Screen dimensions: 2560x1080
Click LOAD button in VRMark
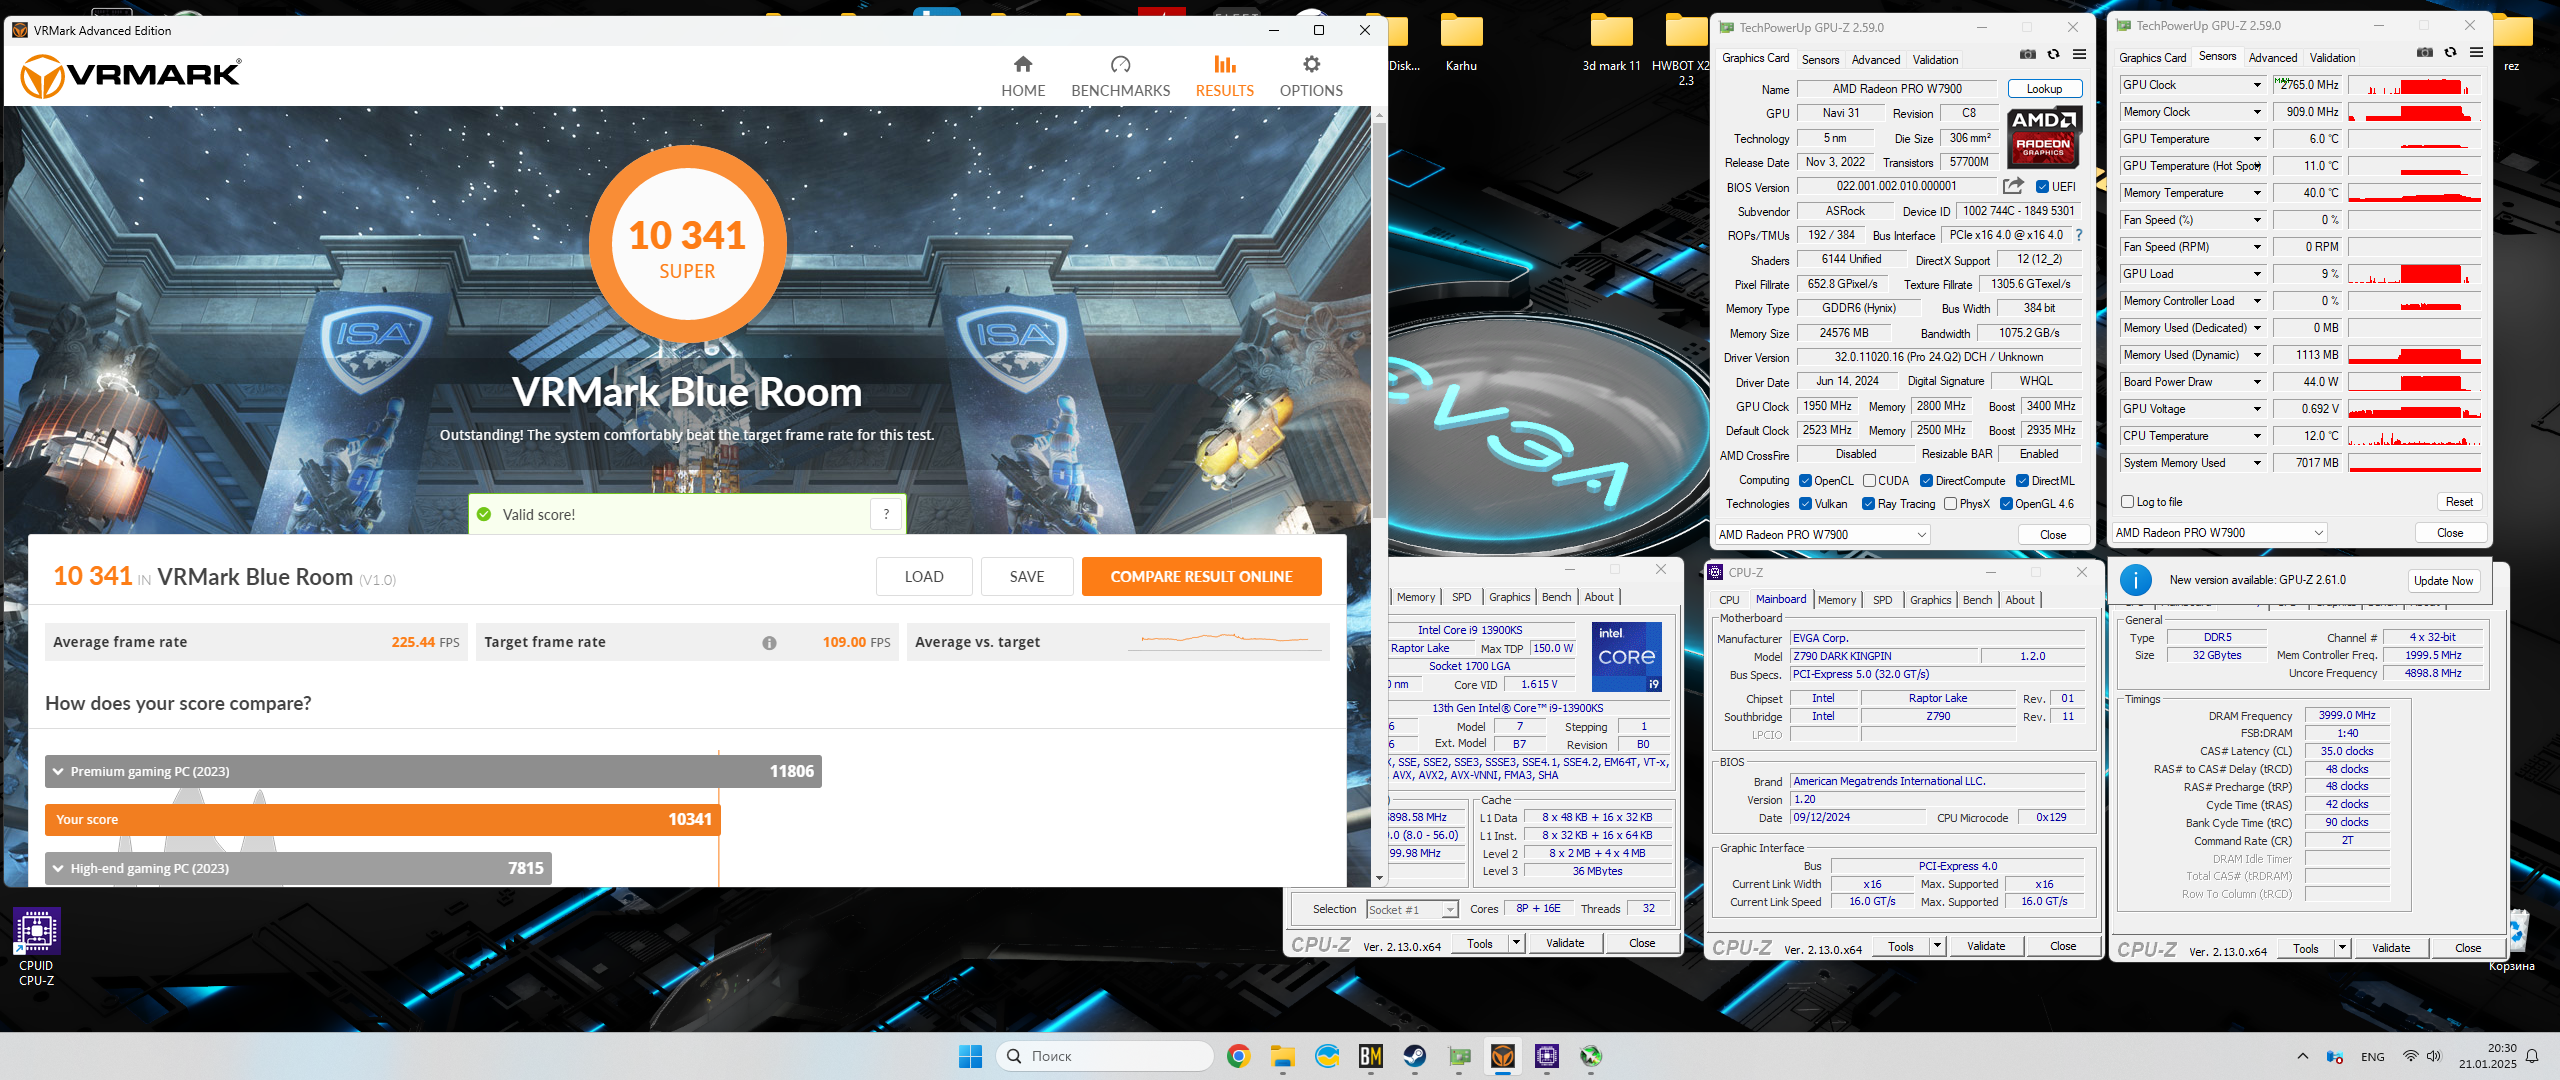923,577
